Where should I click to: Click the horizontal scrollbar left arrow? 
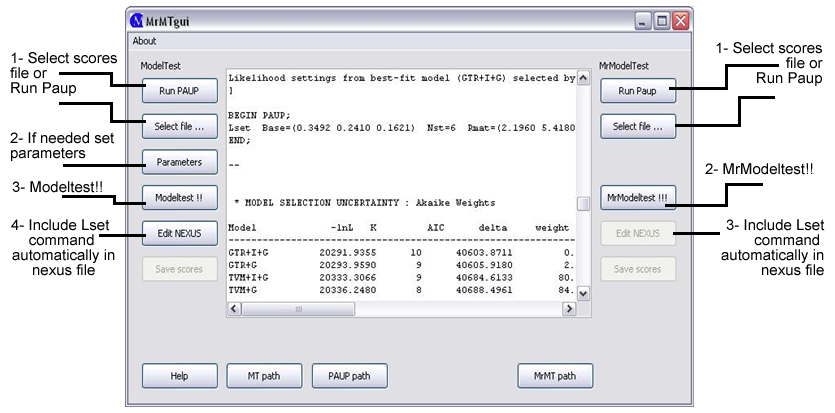(x=235, y=309)
